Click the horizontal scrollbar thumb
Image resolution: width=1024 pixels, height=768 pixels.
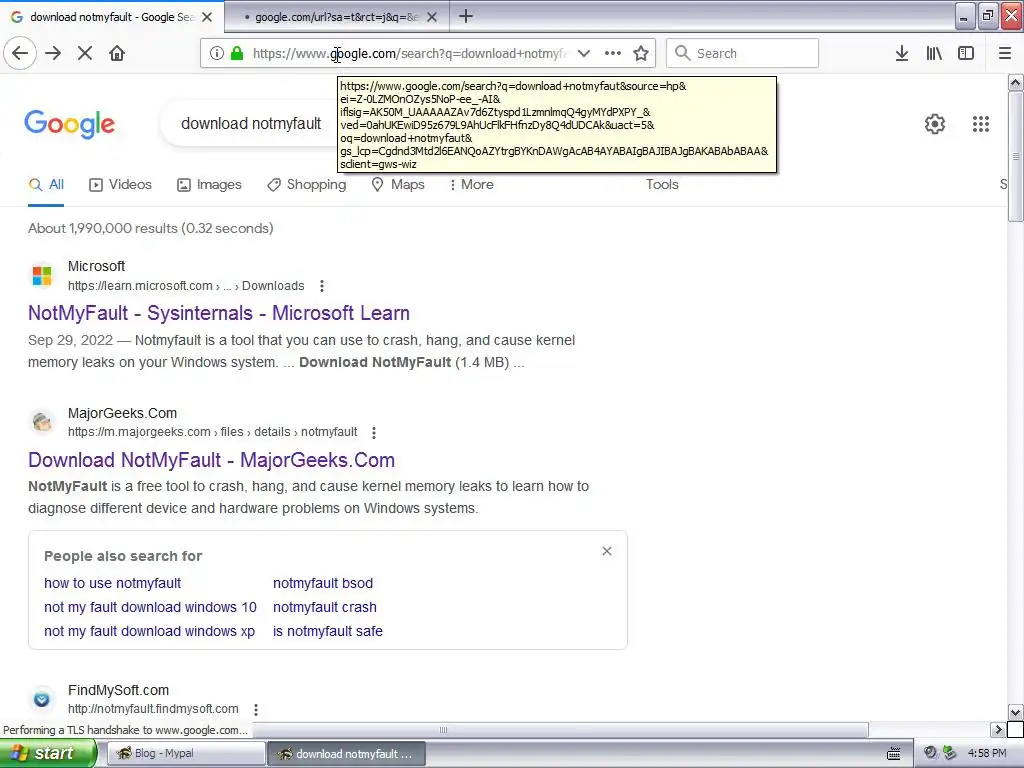point(443,729)
